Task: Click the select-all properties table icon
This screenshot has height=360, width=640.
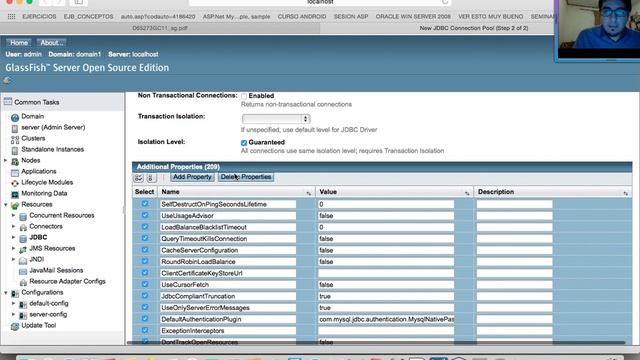Action: (x=138, y=178)
